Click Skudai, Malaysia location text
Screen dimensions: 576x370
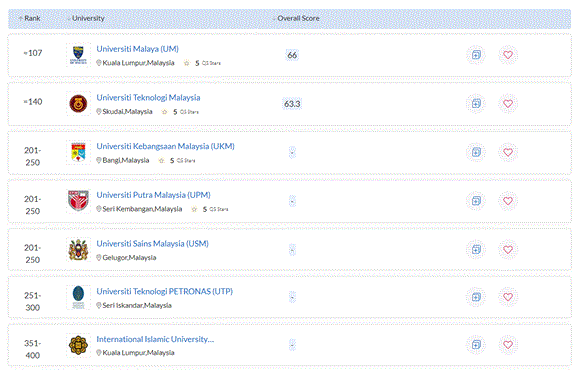(127, 112)
